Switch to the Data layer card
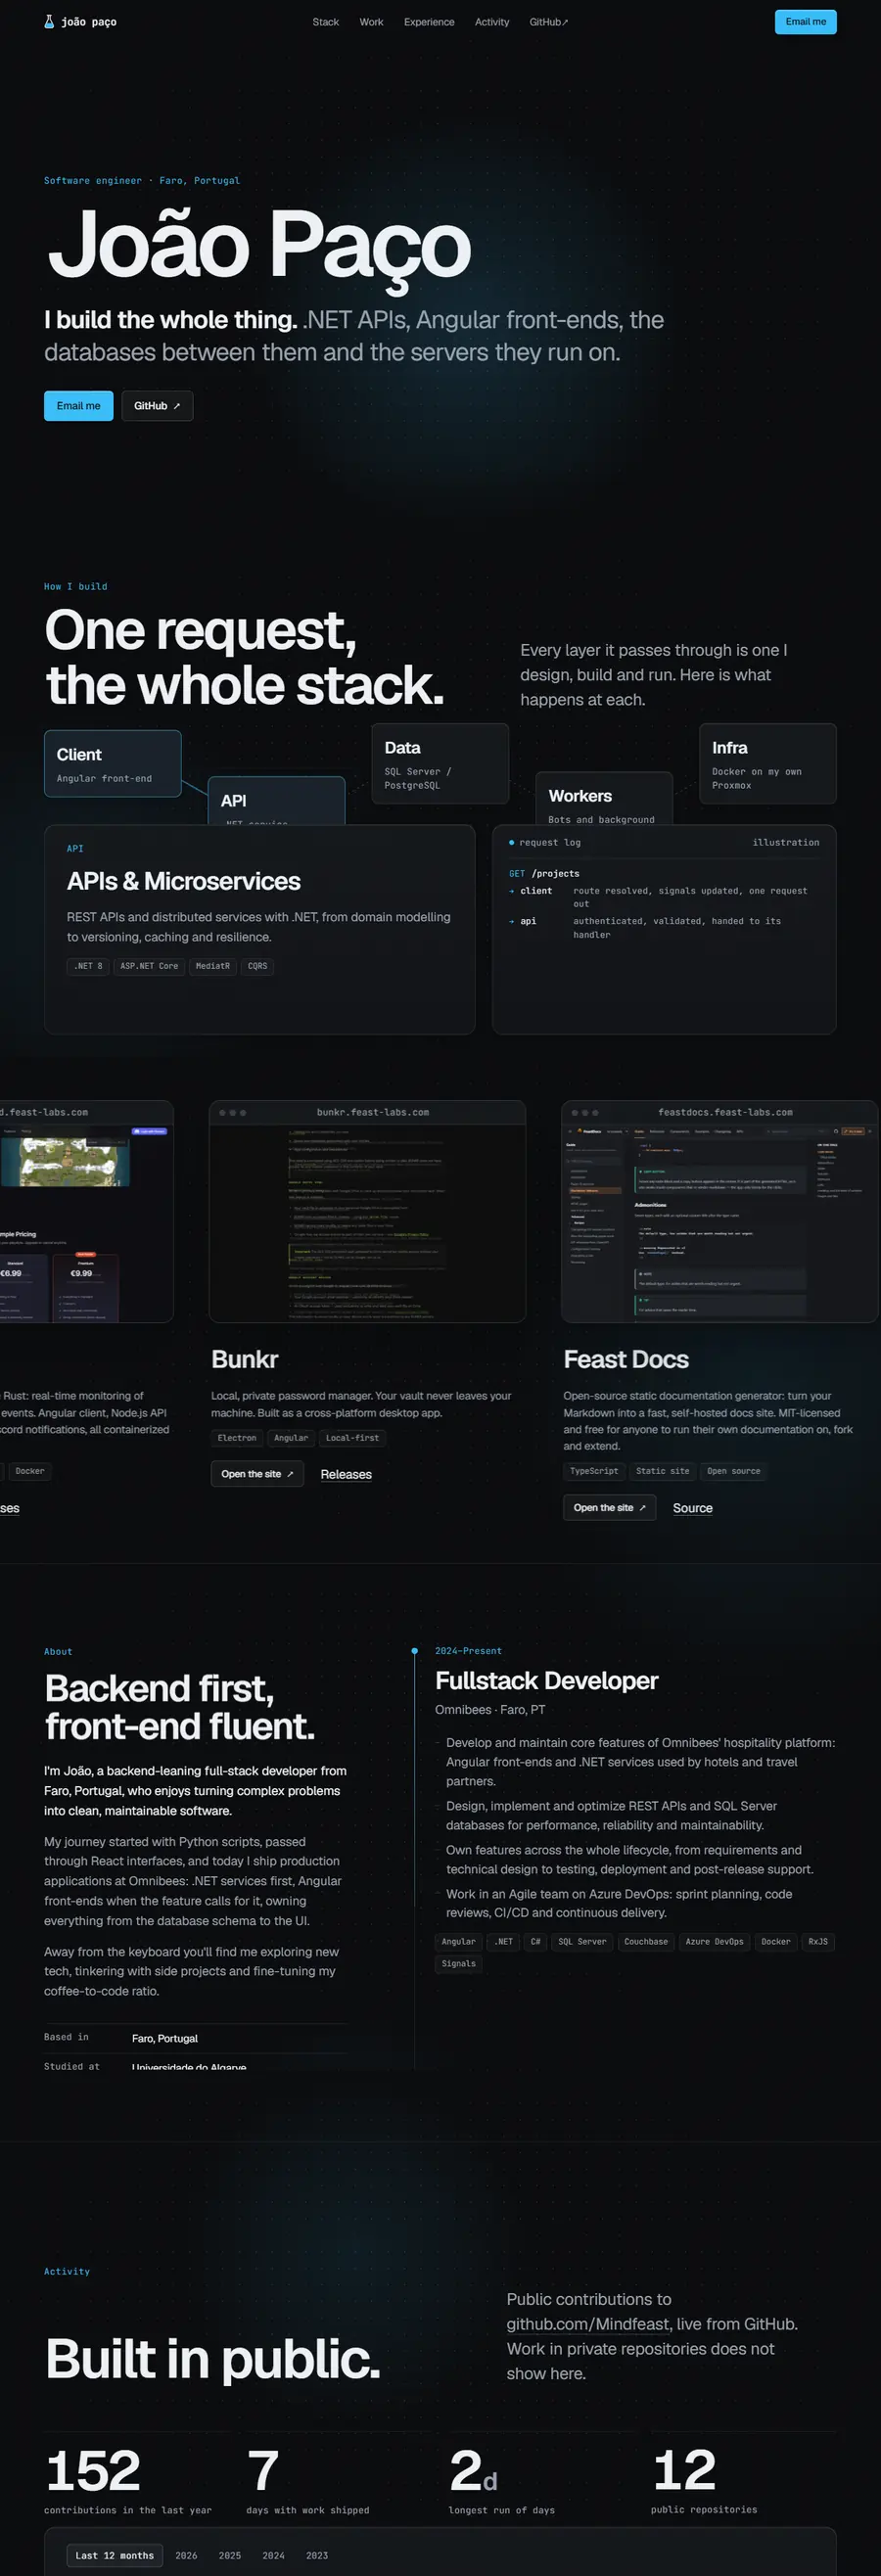 tap(440, 763)
